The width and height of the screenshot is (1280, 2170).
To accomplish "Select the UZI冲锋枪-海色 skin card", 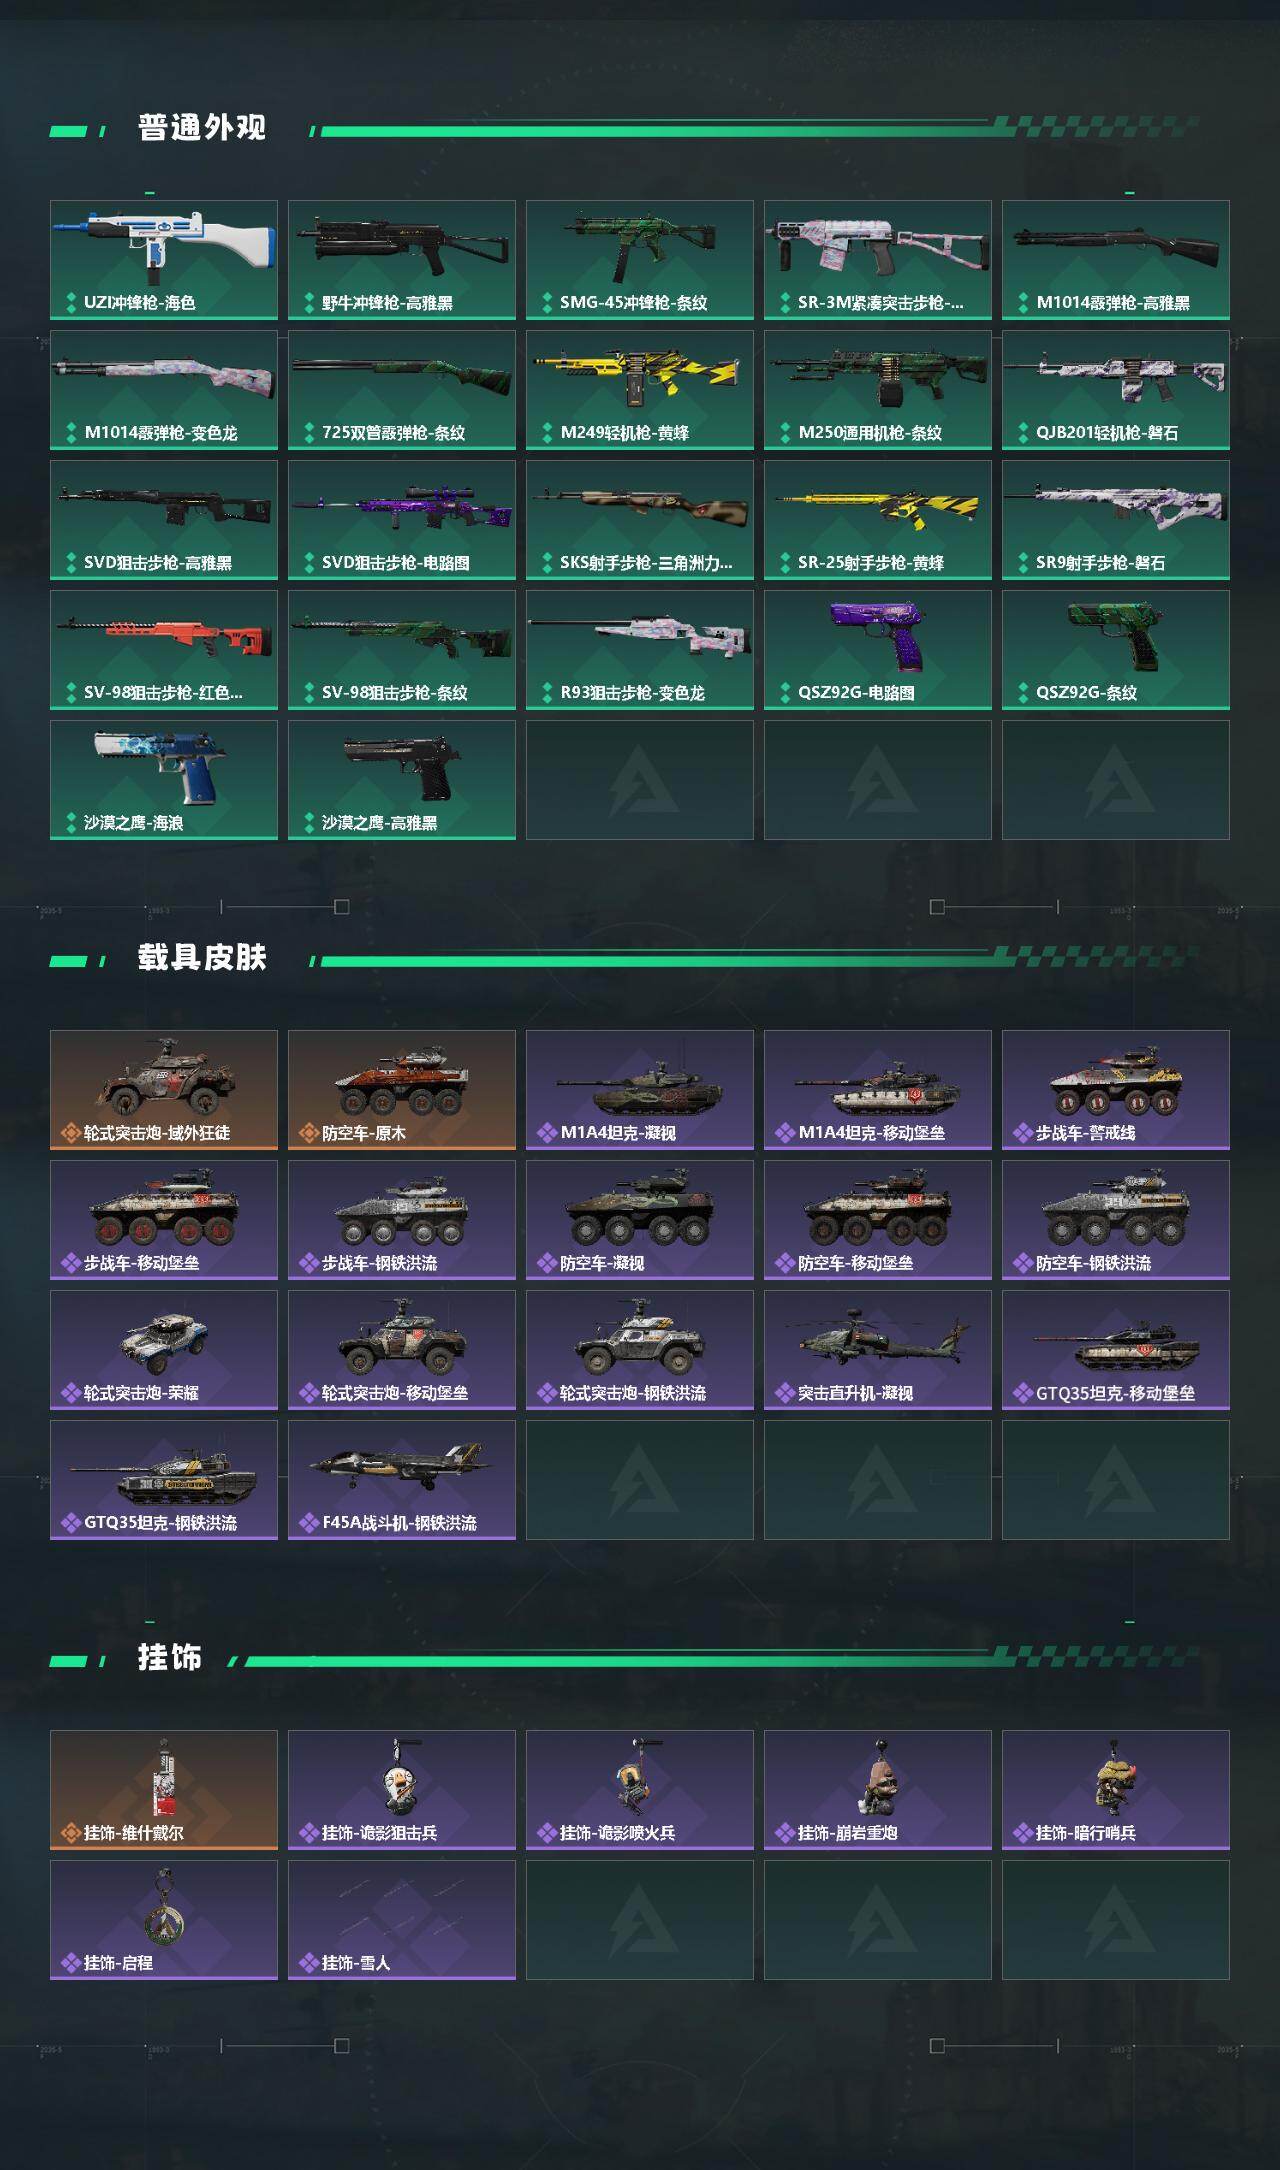I will pos(164,260).
